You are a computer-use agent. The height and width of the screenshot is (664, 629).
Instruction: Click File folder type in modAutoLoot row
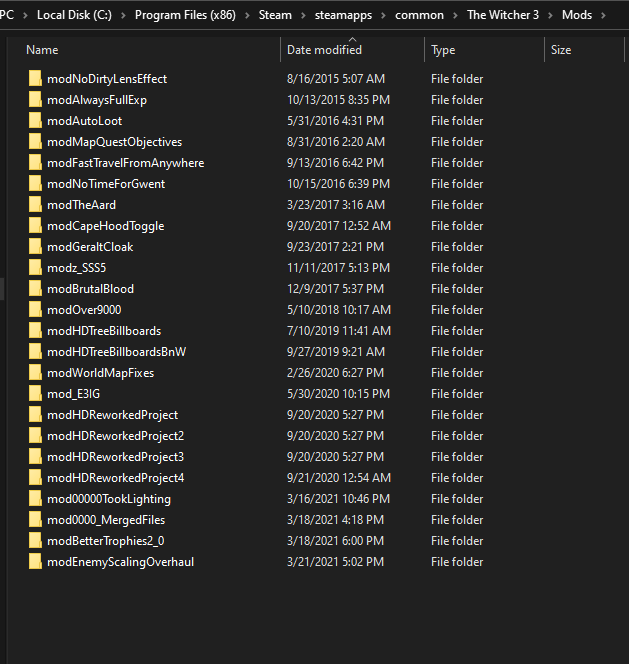[457, 121]
